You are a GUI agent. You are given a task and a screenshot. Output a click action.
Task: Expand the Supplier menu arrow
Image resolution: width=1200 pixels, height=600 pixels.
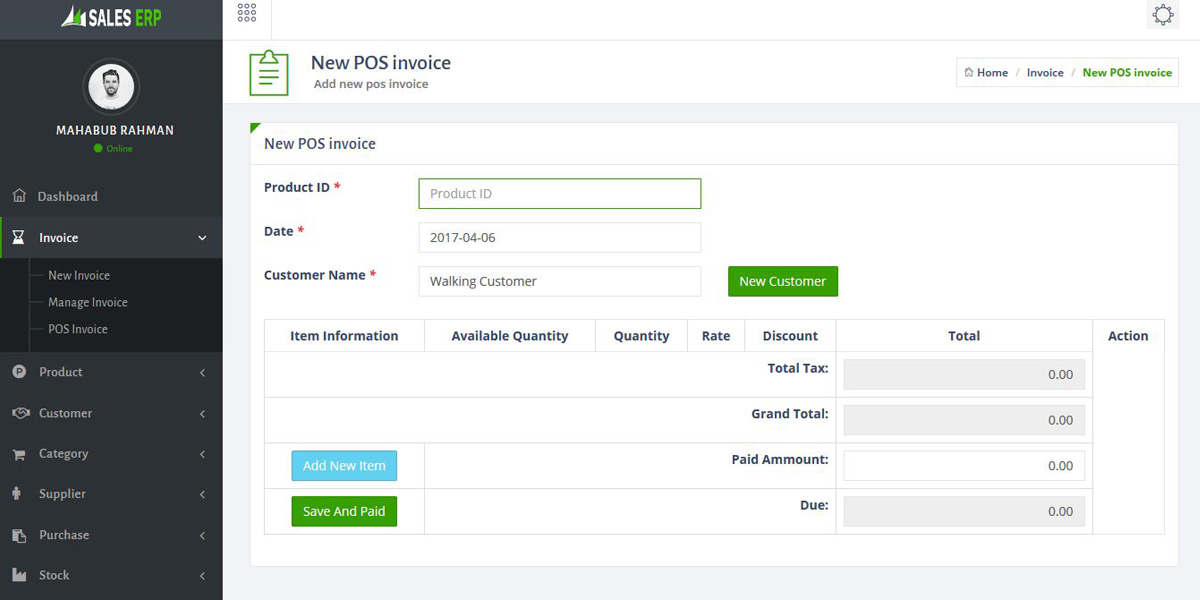pos(202,494)
